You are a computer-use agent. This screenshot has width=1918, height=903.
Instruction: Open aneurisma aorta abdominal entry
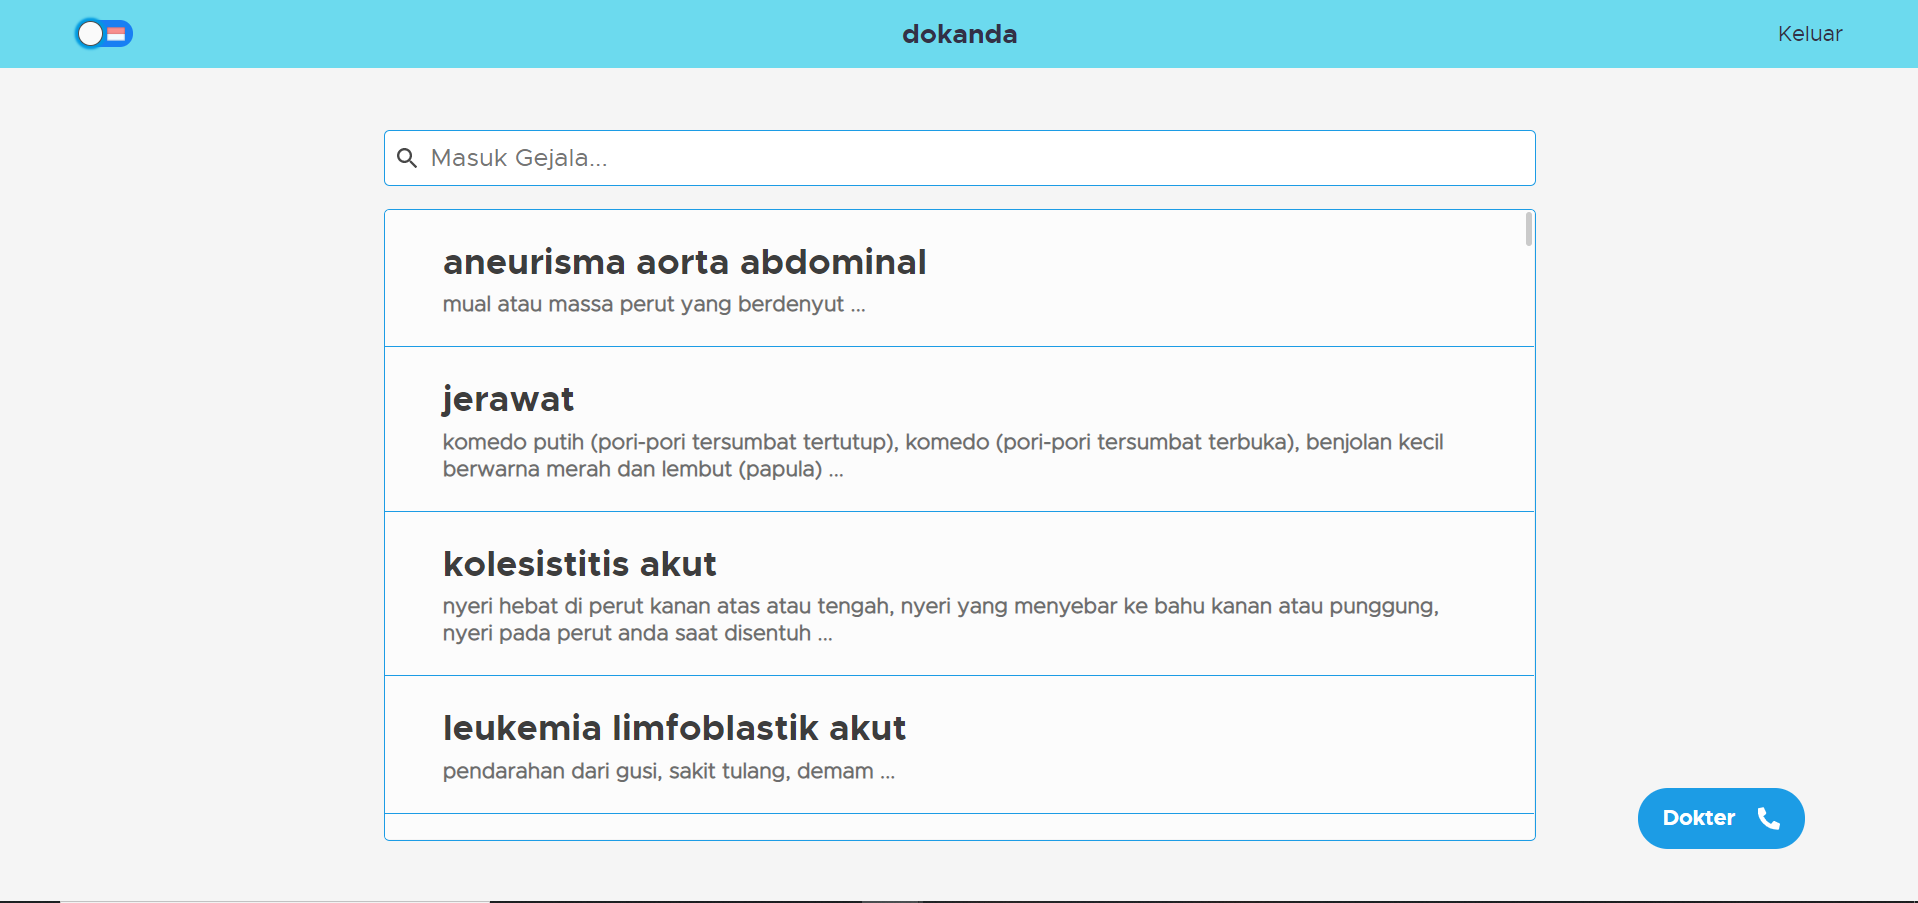coord(959,279)
